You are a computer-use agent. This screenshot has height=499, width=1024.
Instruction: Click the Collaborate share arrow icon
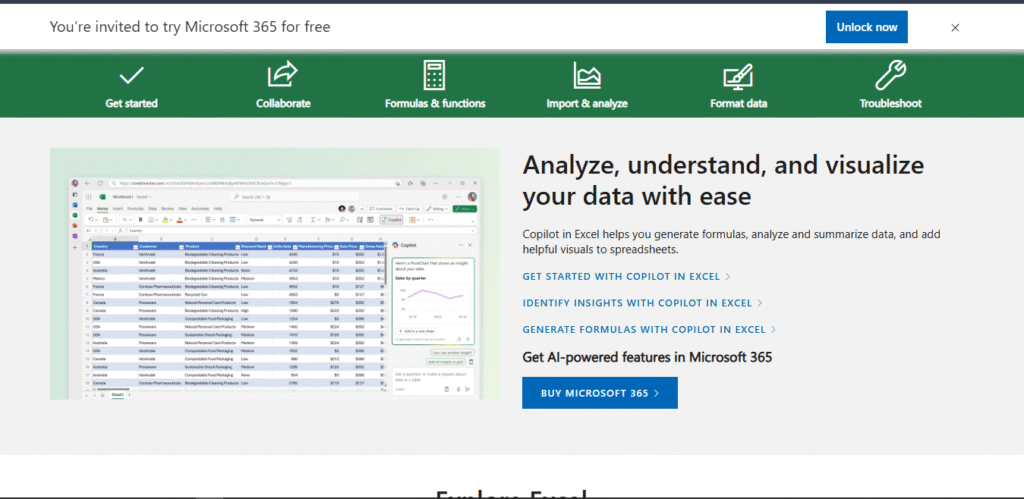coord(283,75)
